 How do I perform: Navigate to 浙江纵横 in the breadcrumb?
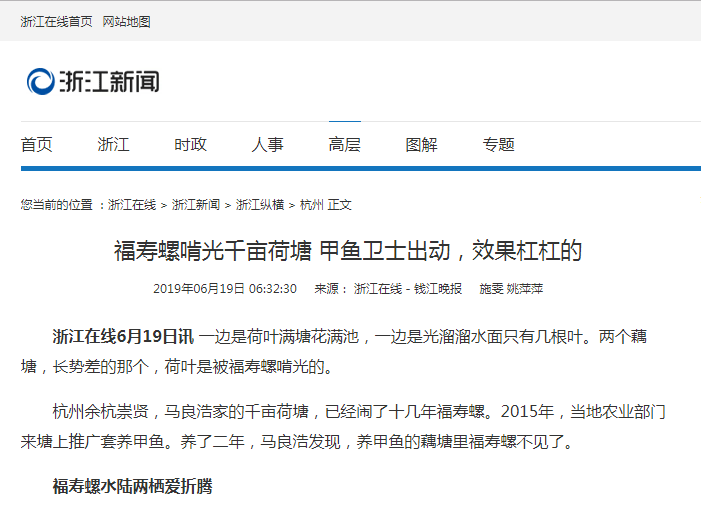coord(260,205)
